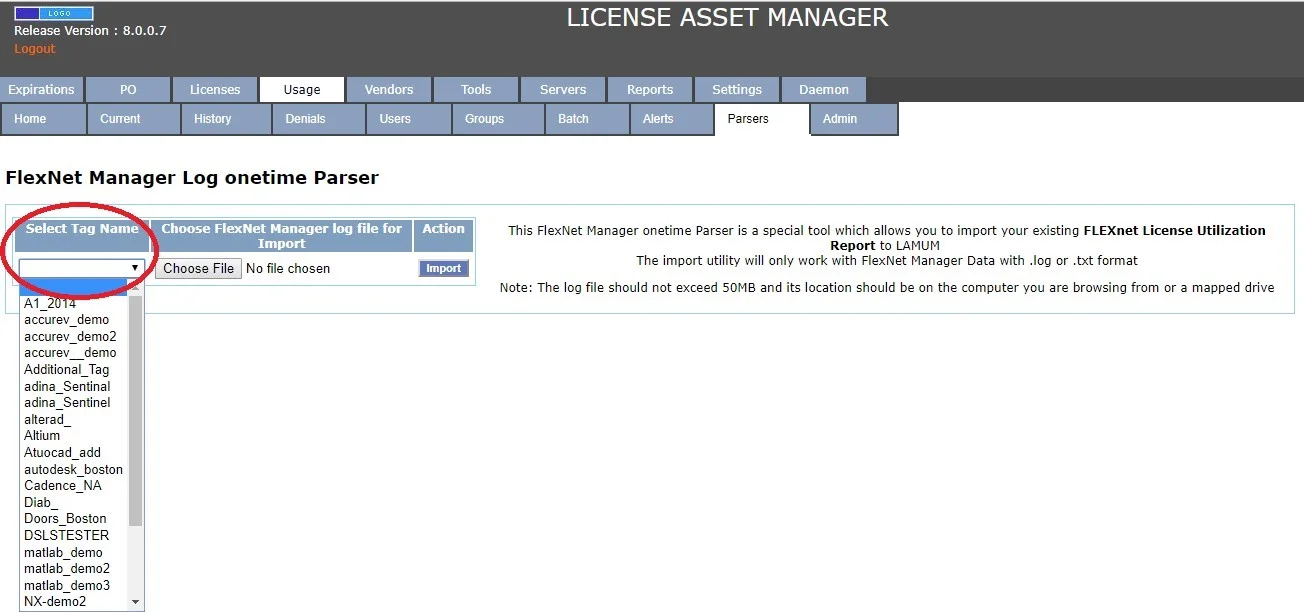Select the Usage tab
This screenshot has width=1304, height=612.
pyautogui.click(x=302, y=90)
